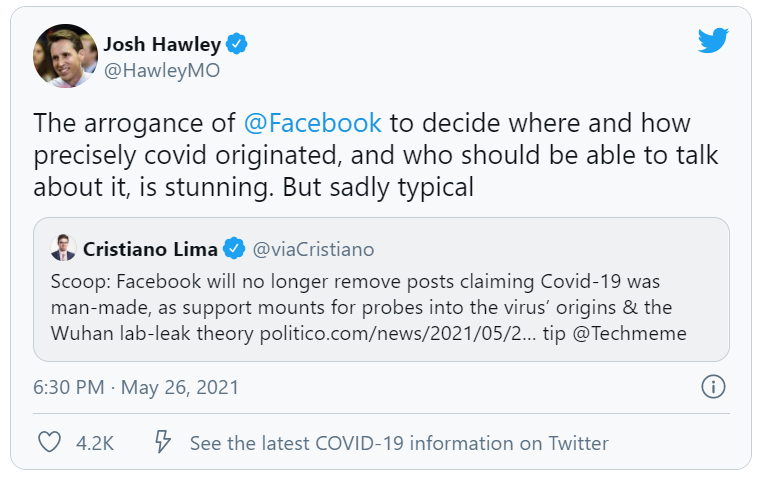765x484 pixels.
Task: Open the @Facebook mention link
Action: 313,123
